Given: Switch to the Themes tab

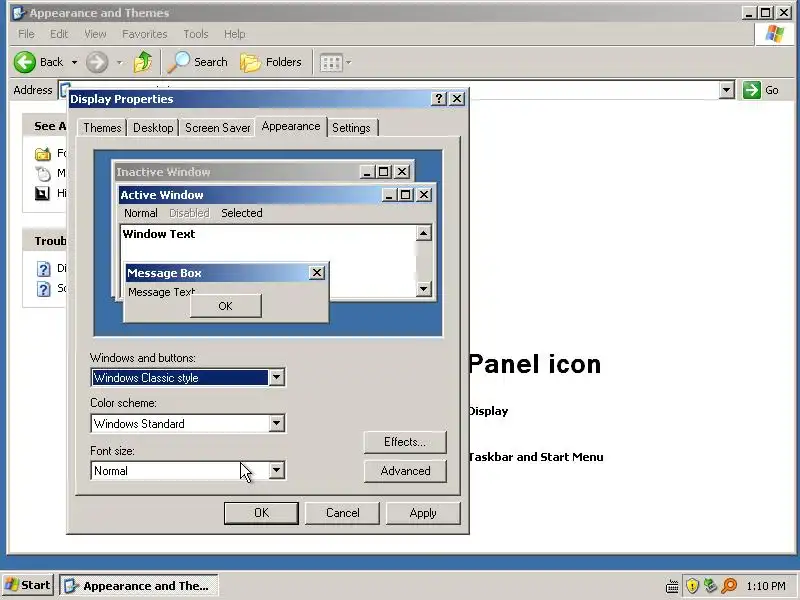Looking at the screenshot, I should 102,128.
